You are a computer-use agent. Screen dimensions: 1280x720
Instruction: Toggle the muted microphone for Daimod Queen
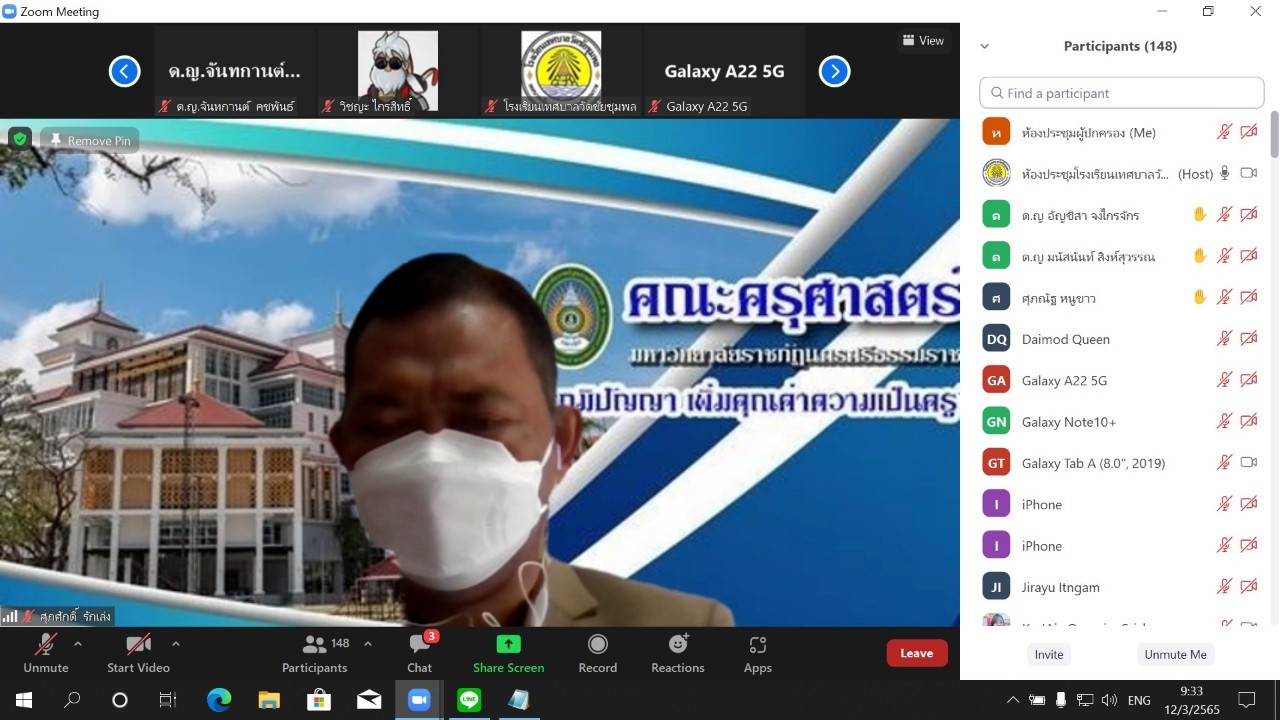pyautogui.click(x=1224, y=339)
